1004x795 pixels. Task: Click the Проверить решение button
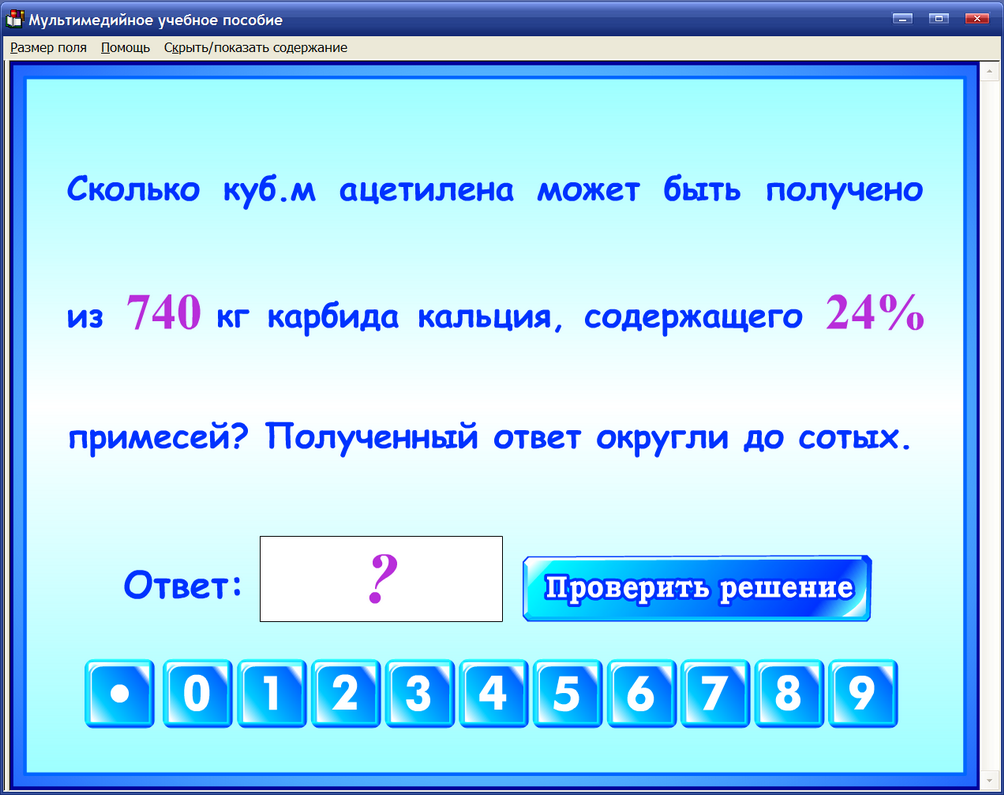(x=695, y=588)
